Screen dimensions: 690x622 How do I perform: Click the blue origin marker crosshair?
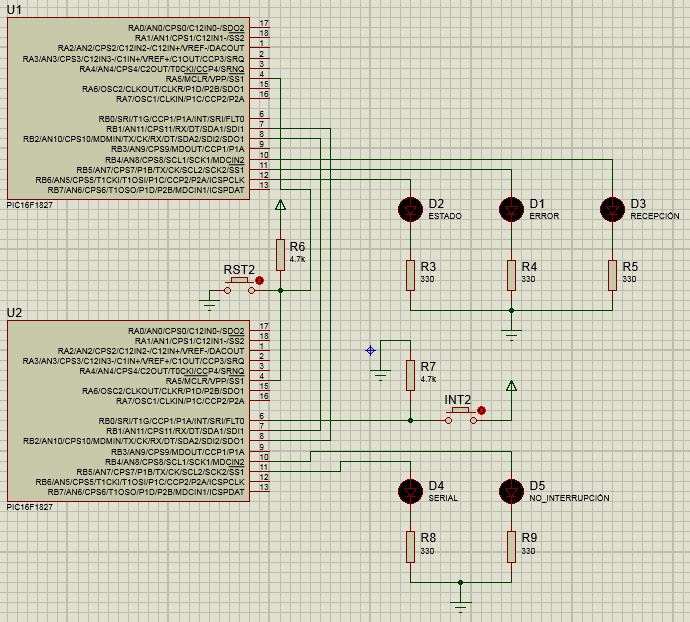point(371,350)
